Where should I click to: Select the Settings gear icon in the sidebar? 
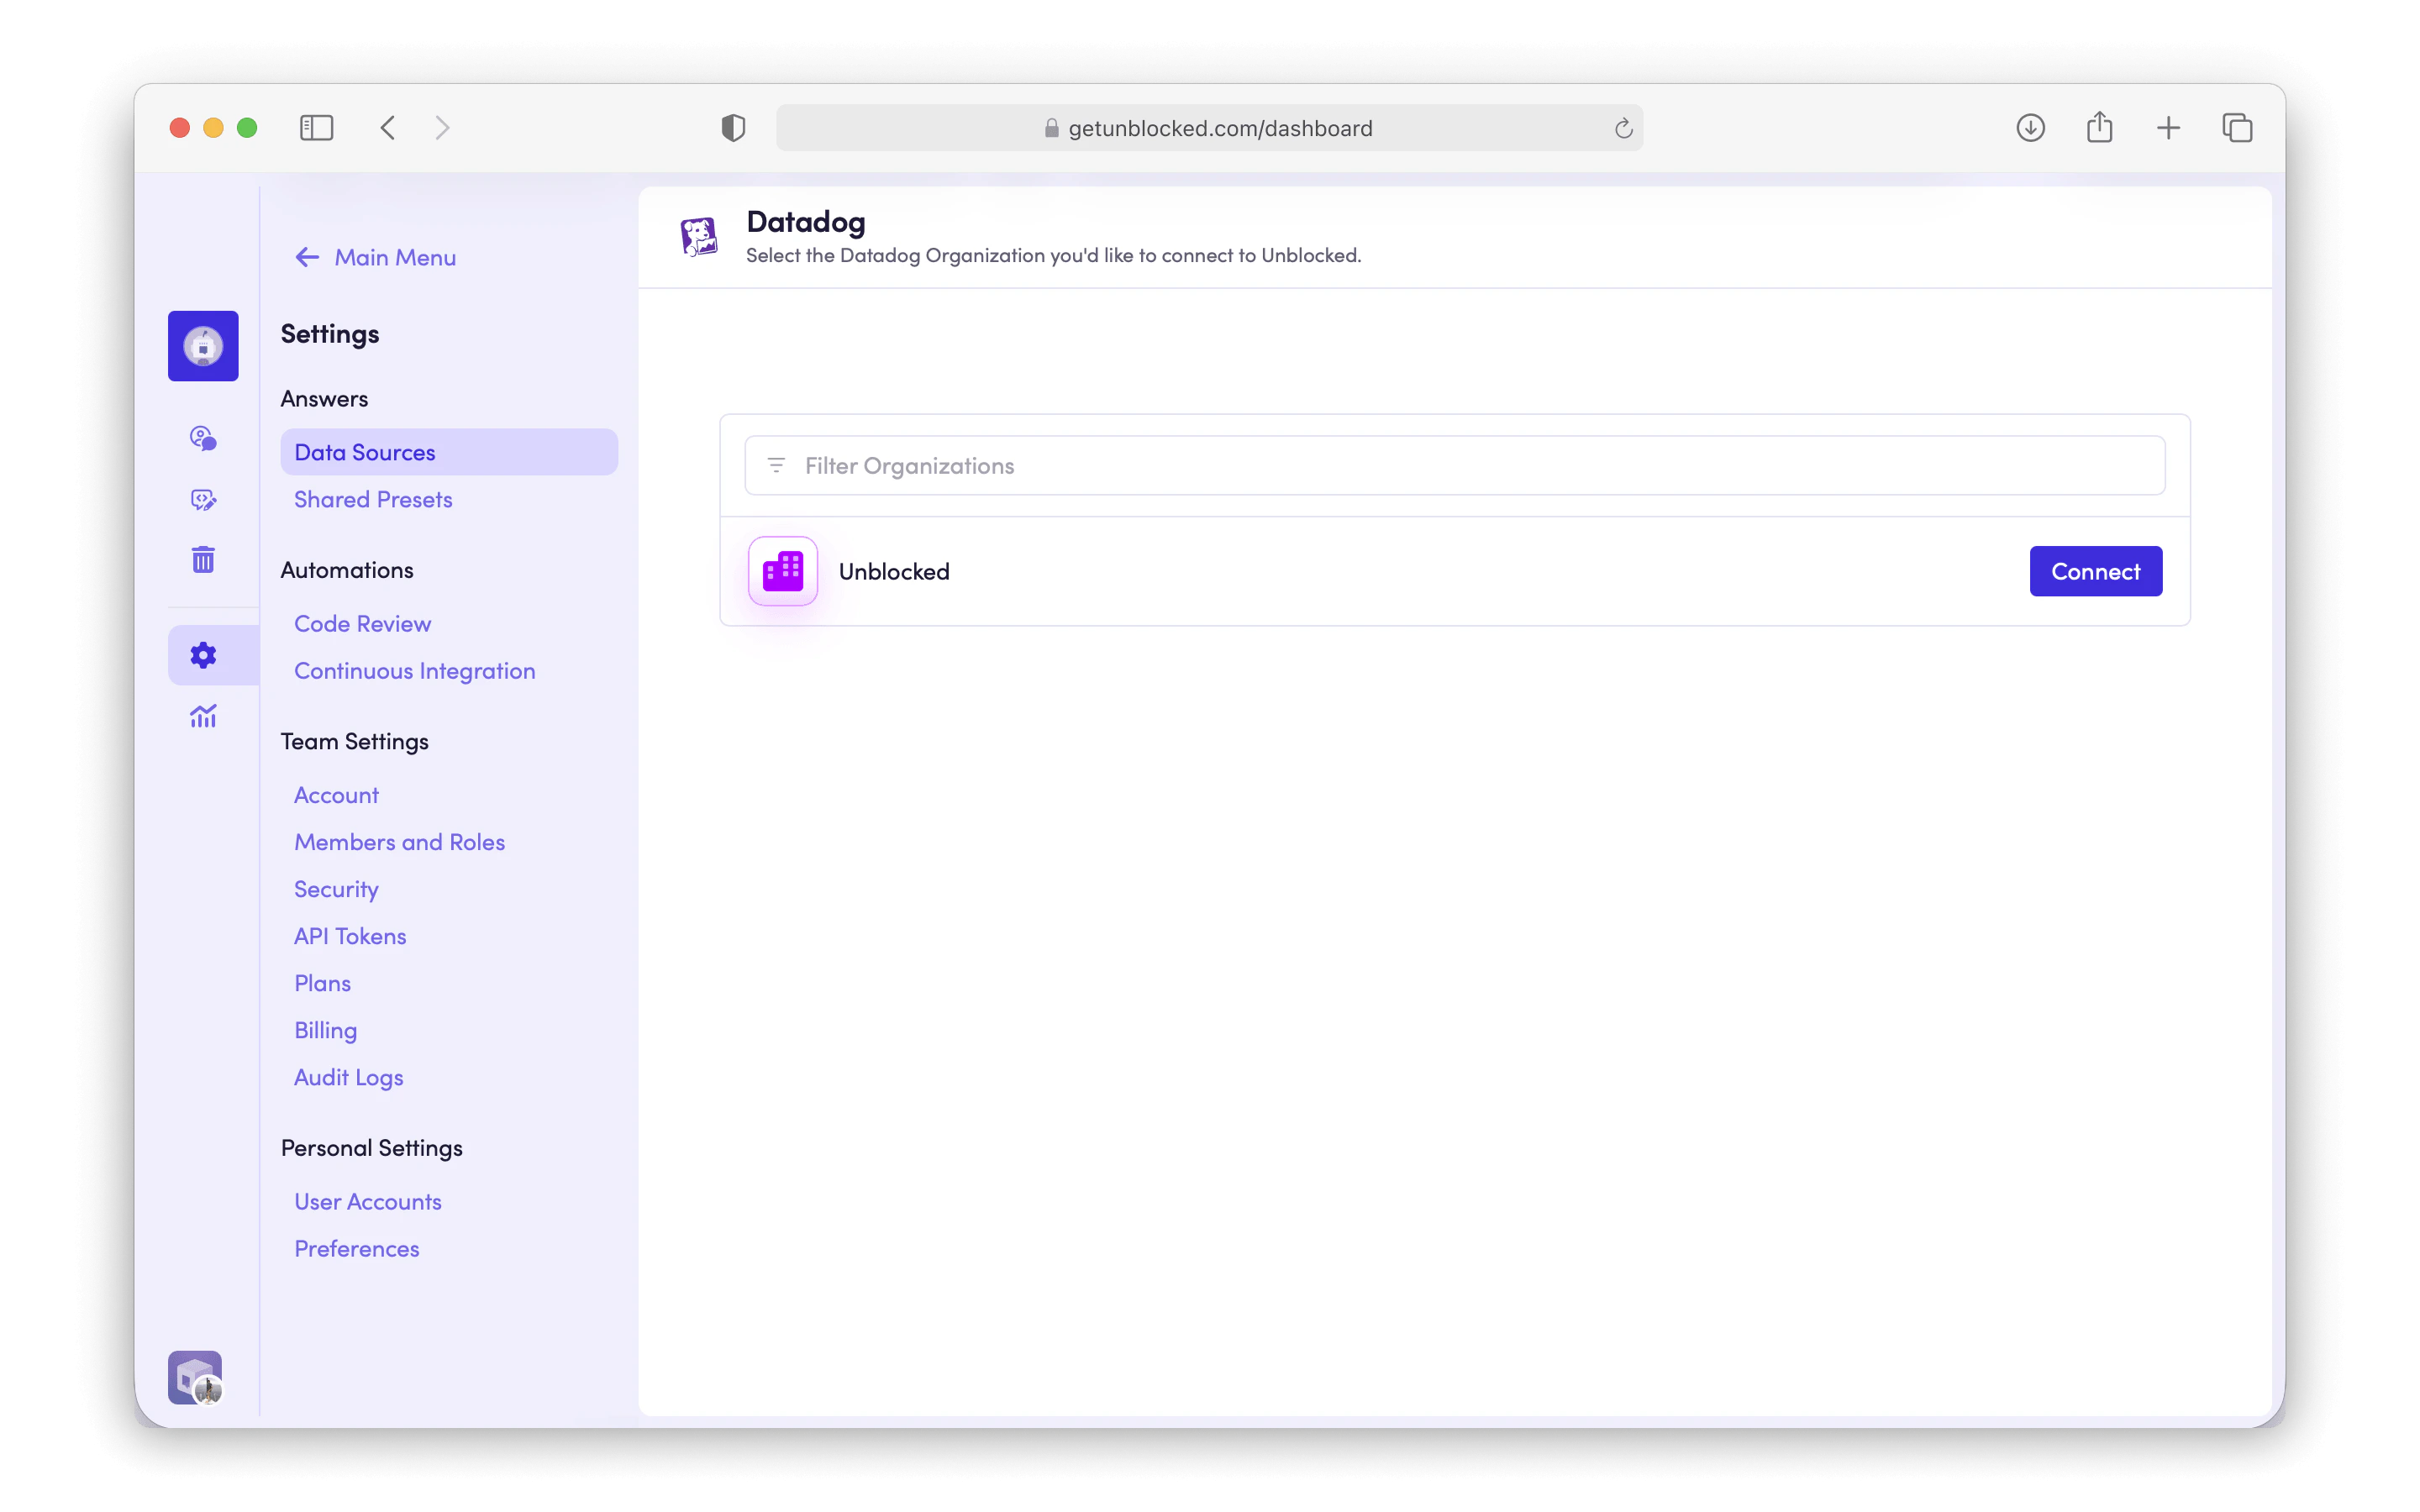pos(203,654)
